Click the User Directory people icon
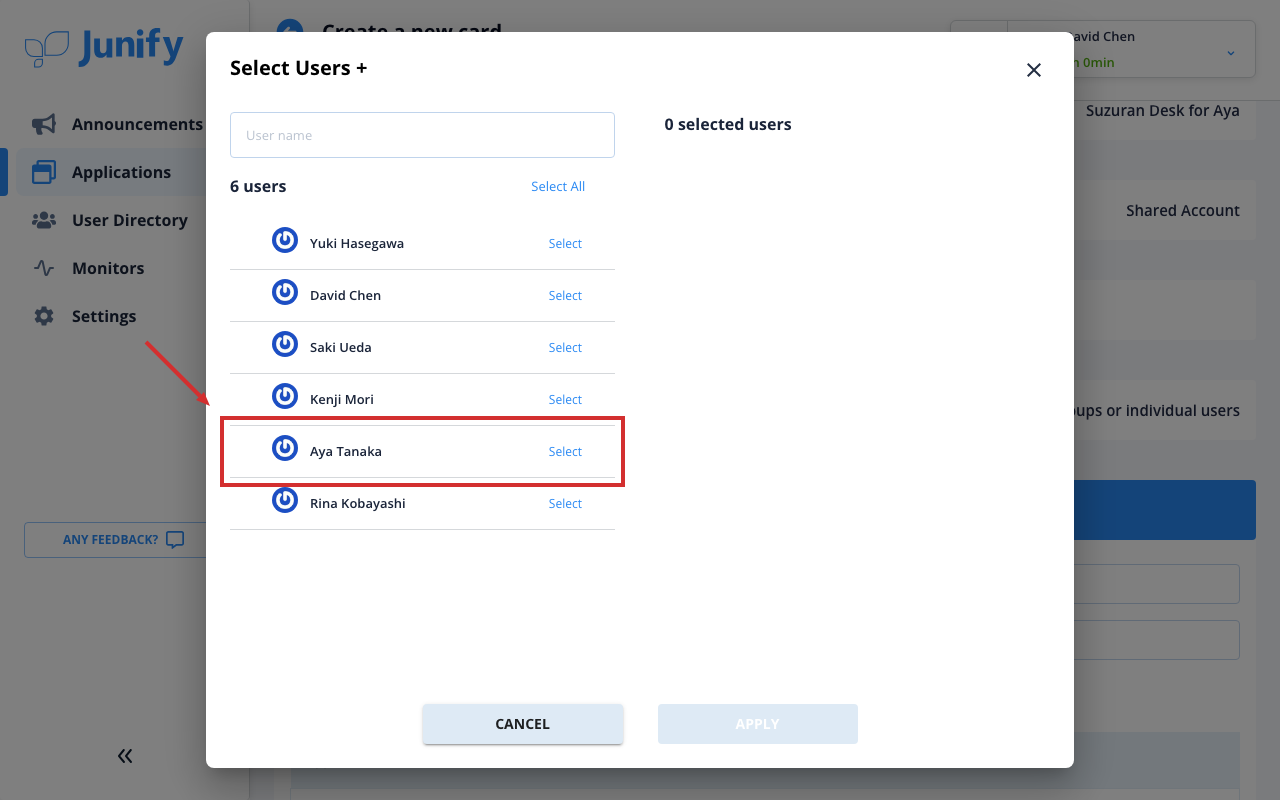This screenshot has height=800, width=1280. pyautogui.click(x=44, y=220)
